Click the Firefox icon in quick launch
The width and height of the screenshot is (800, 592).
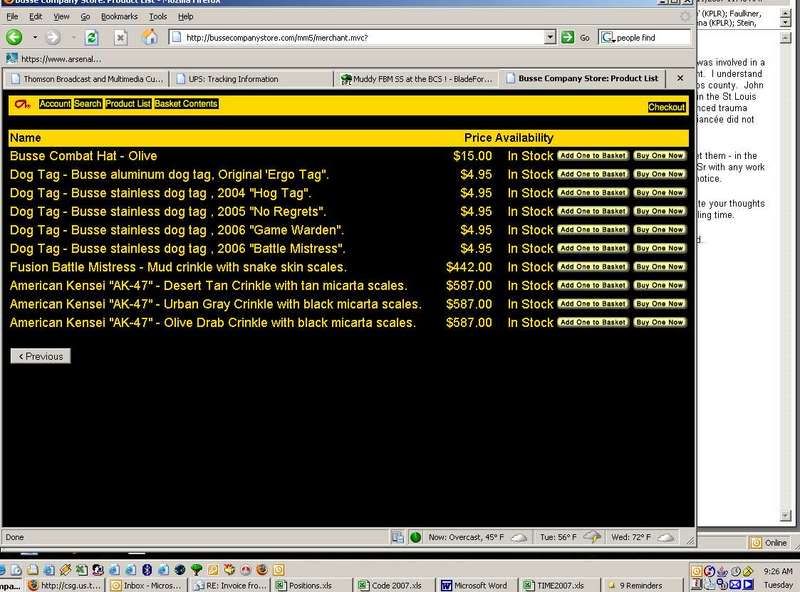point(262,570)
